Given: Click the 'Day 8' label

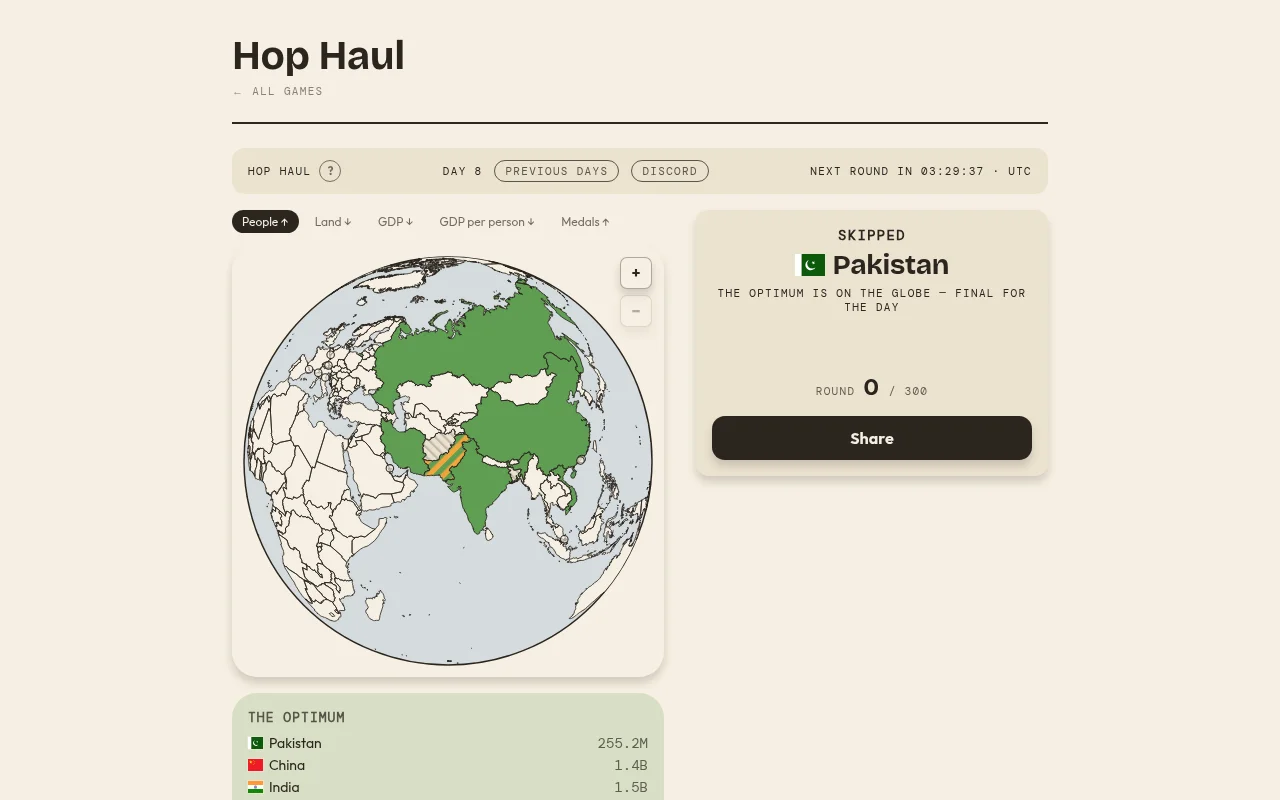Looking at the screenshot, I should [462, 171].
